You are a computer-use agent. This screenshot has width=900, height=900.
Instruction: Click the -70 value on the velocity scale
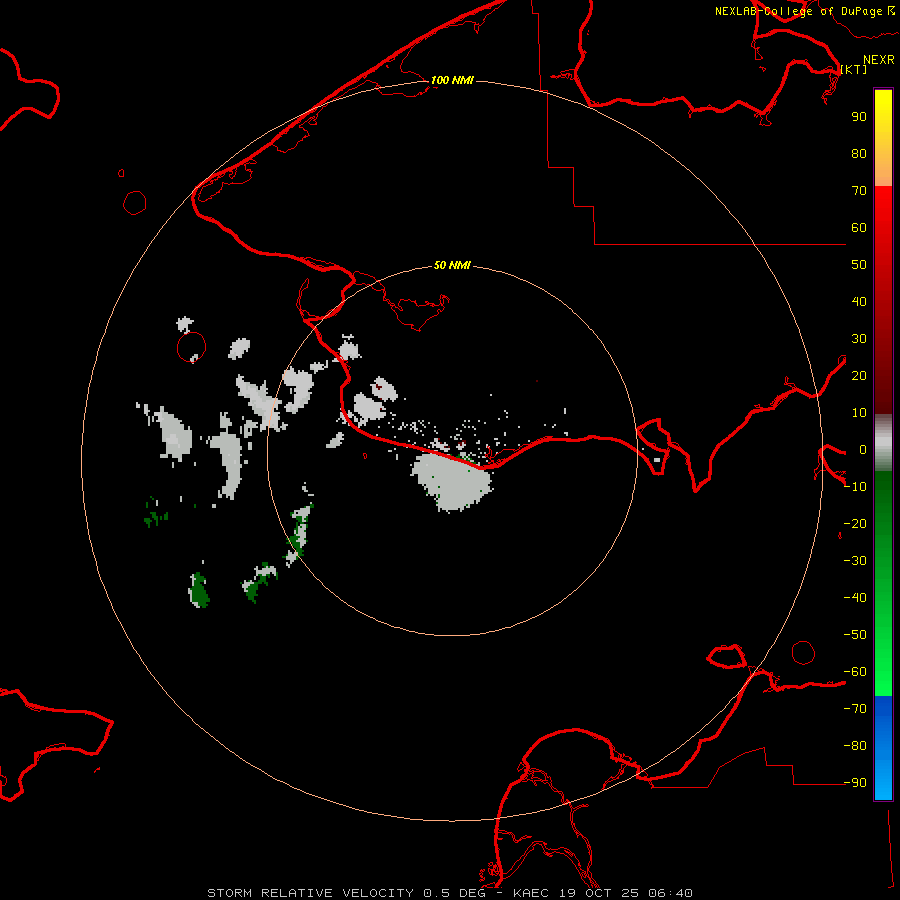(x=855, y=709)
